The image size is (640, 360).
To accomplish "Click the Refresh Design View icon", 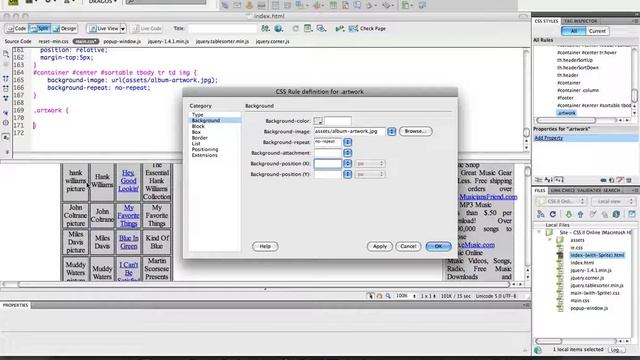I will [296, 29].
